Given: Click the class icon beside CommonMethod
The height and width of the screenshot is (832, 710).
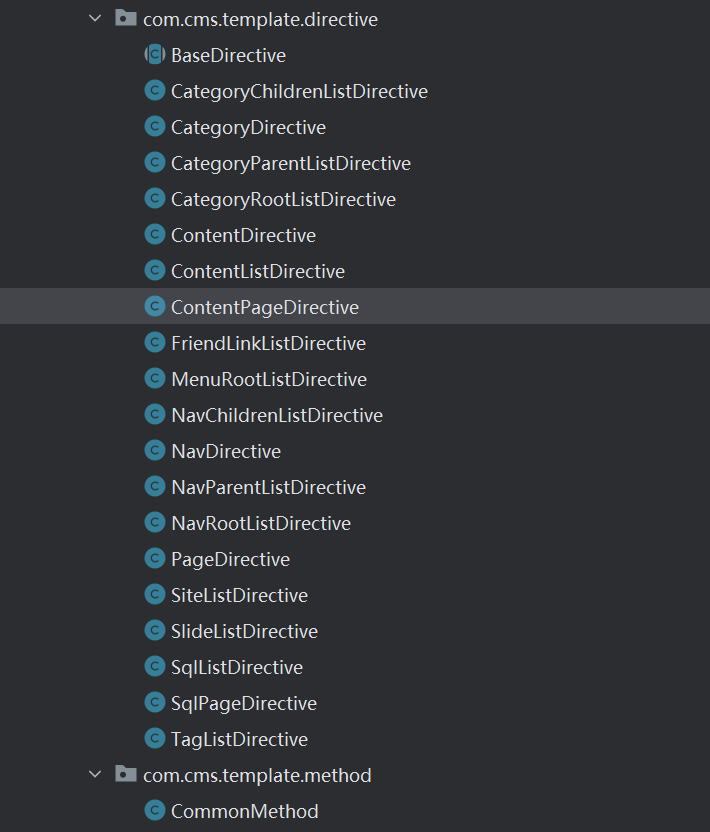Looking at the screenshot, I should click(155, 810).
